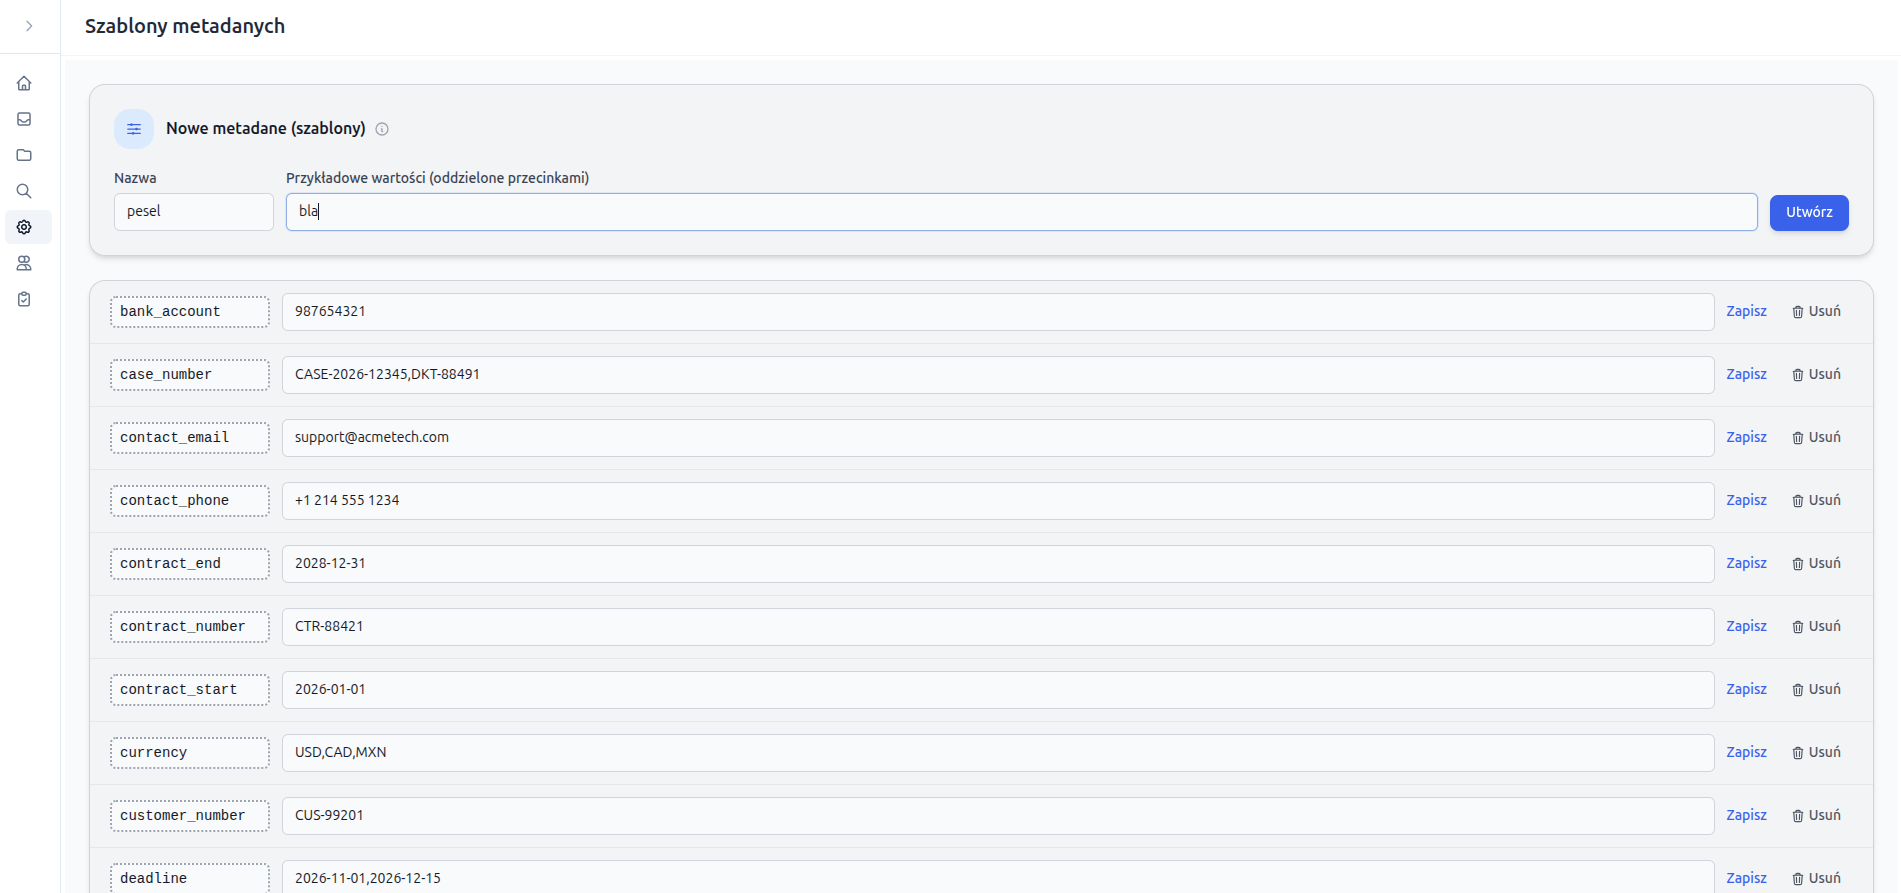Click the currency name label
Screen dimensions: 1901x893
pyautogui.click(x=190, y=753)
